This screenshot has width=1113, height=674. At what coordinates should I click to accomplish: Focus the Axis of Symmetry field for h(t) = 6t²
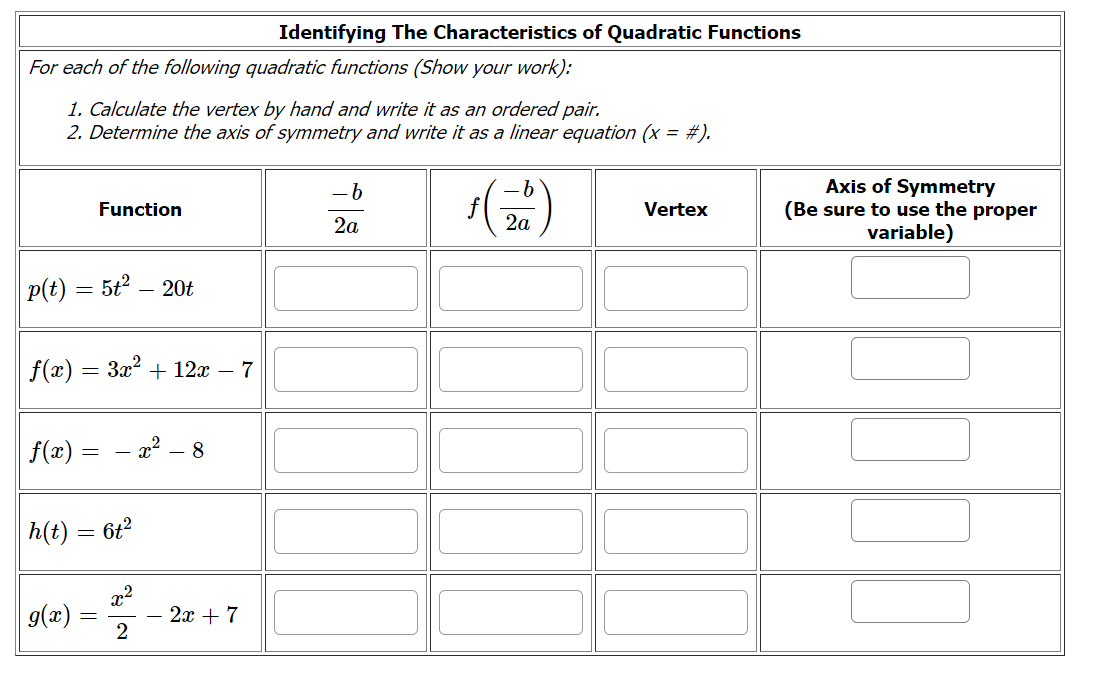(x=910, y=520)
